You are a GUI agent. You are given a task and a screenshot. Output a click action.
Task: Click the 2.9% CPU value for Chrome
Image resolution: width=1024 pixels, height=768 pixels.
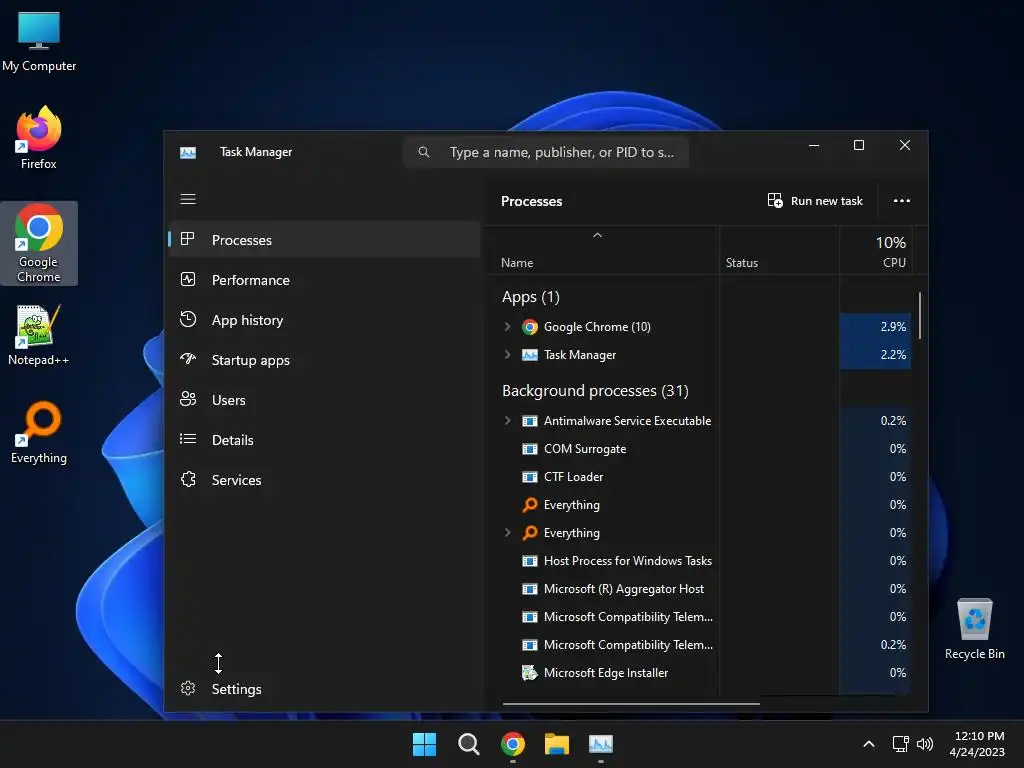coord(893,327)
